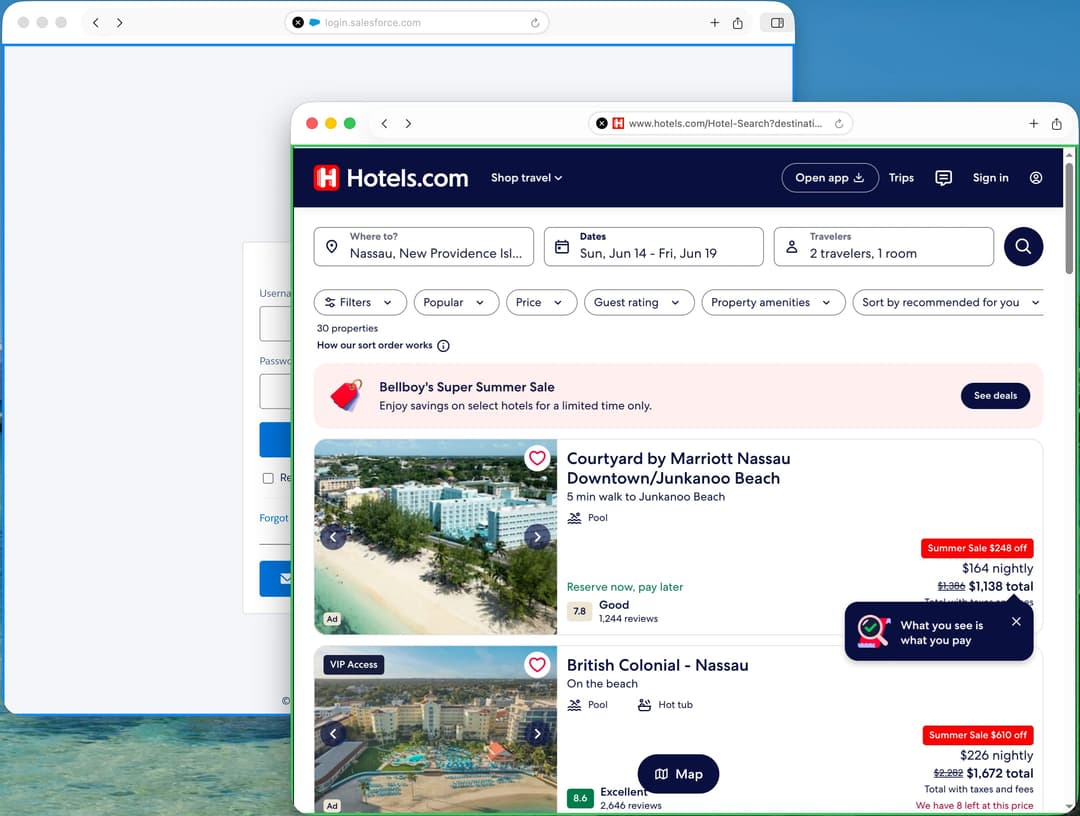Show next photo of Courtyard by Marriott
Image resolution: width=1080 pixels, height=816 pixels.
pyautogui.click(x=537, y=536)
